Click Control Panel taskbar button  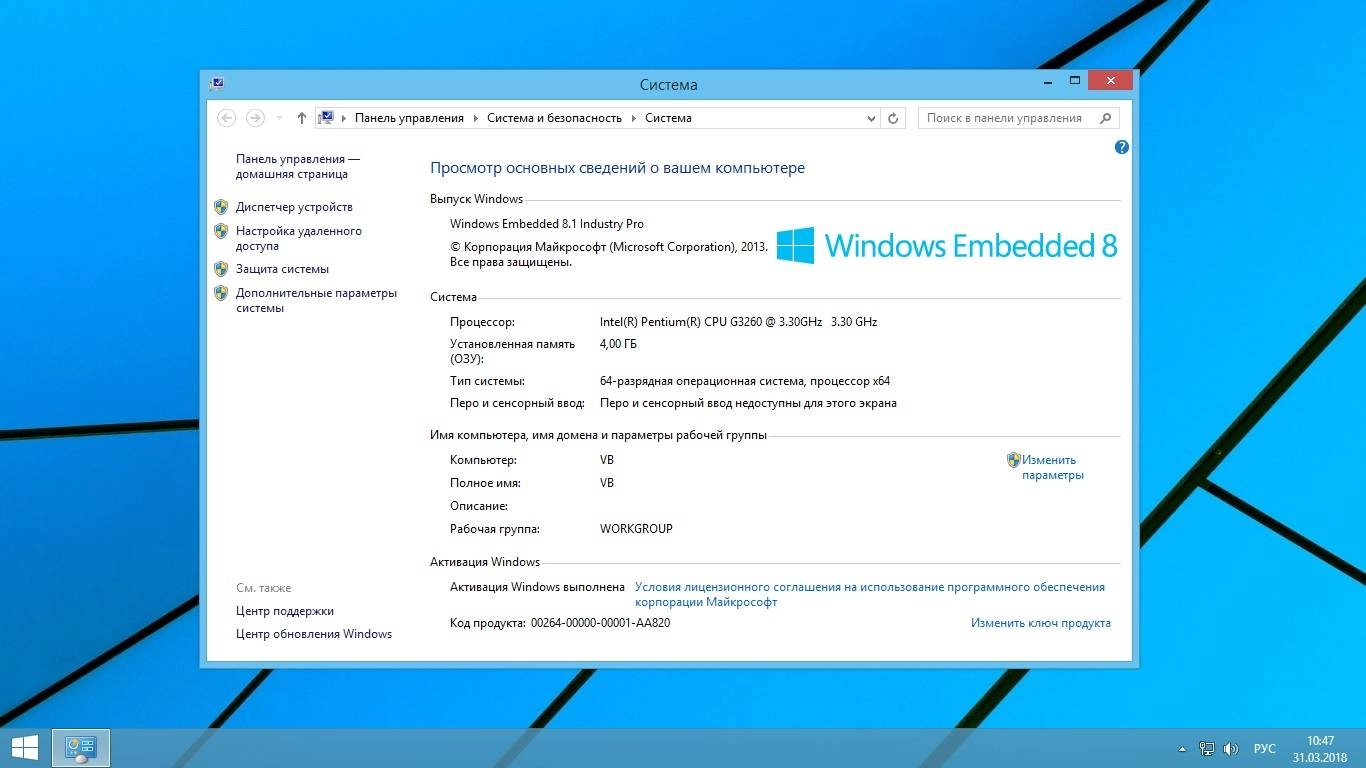80,748
